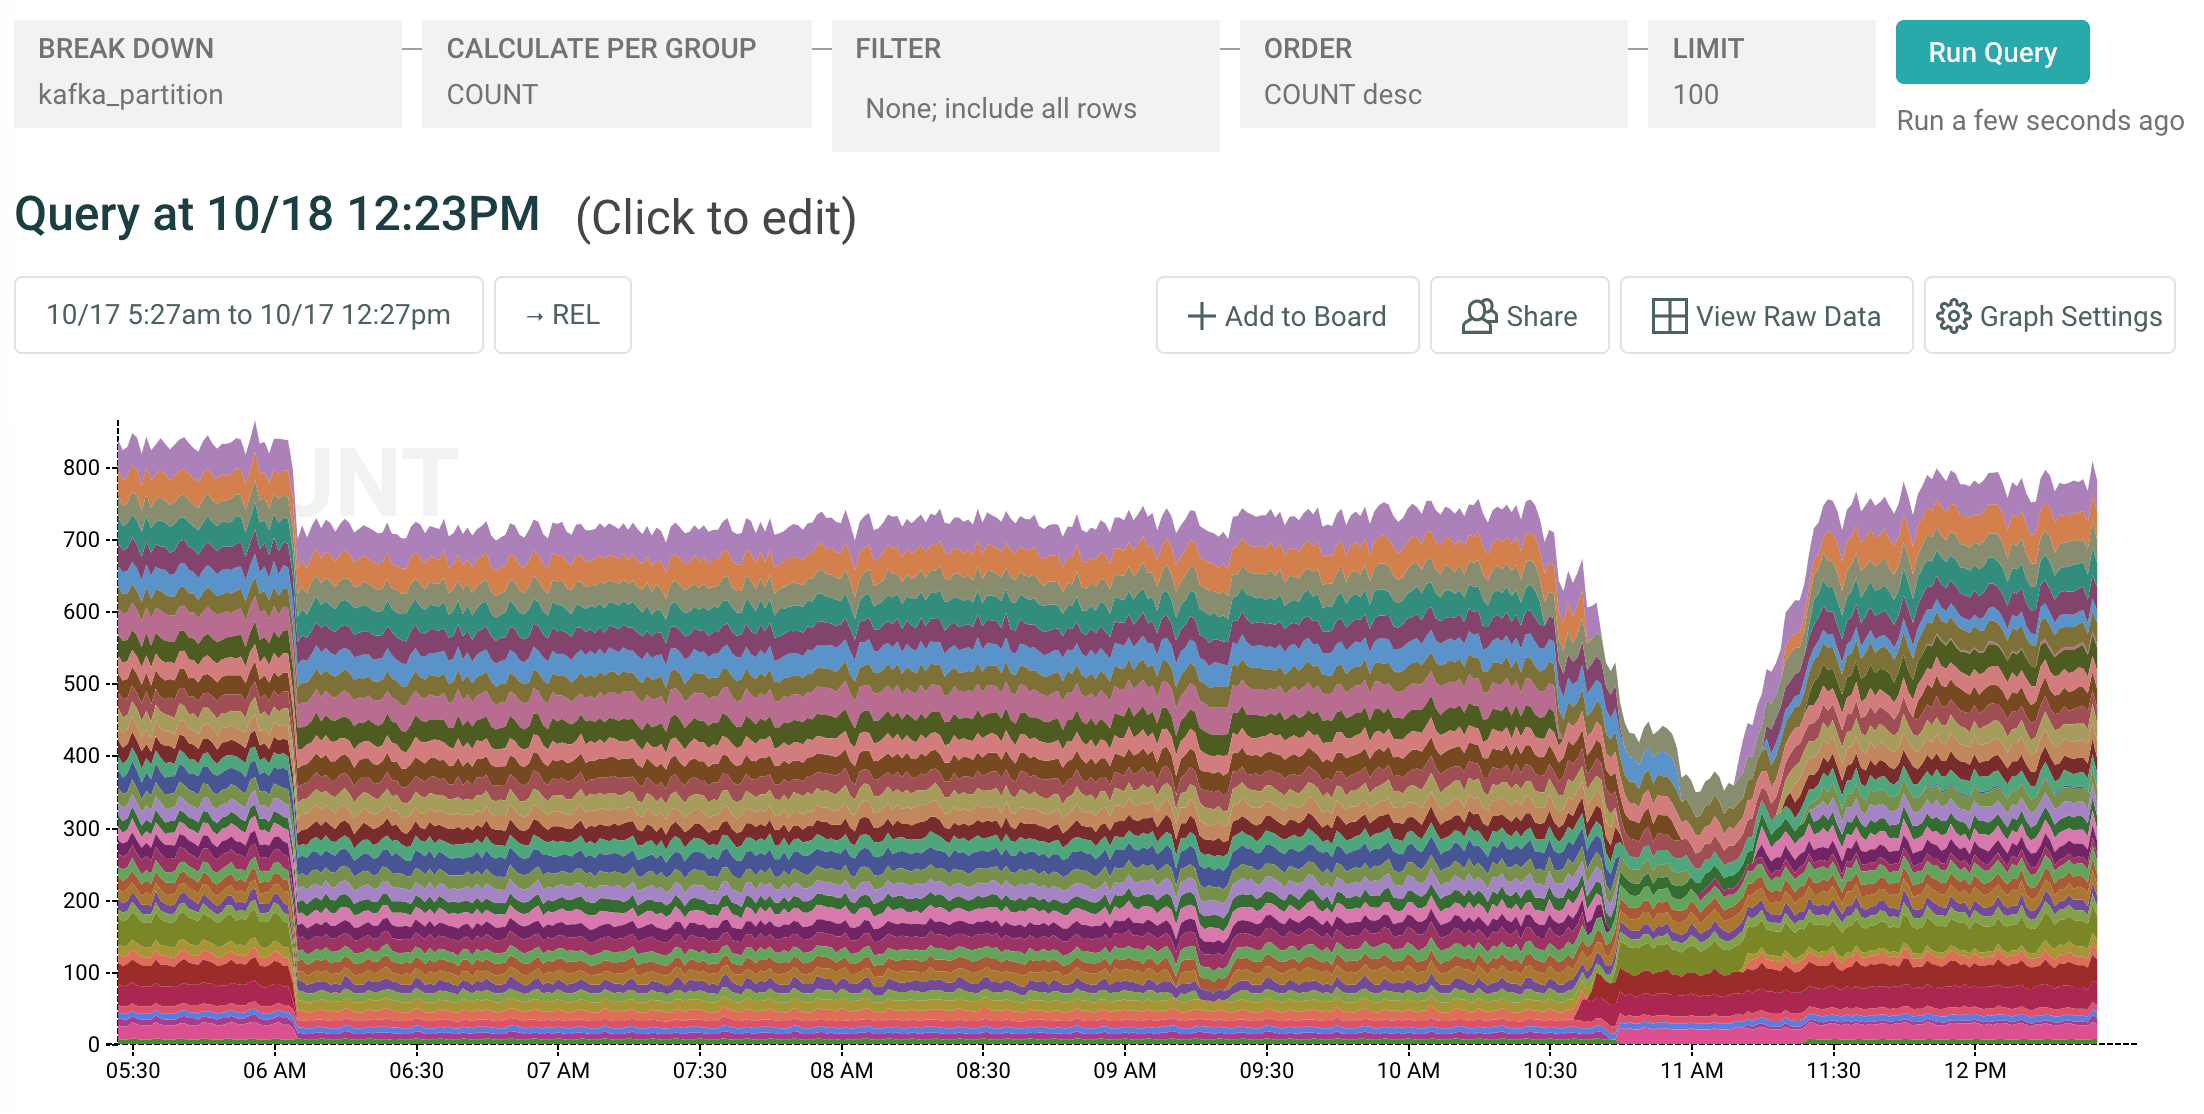Click the Add to Board label text
This screenshot has height=1114, width=2204.
1305,316
